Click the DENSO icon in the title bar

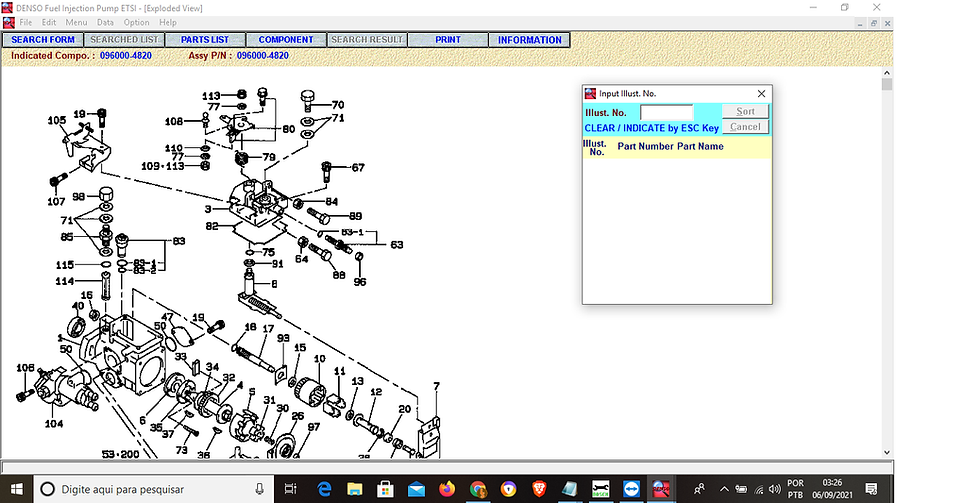pyautogui.click(x=8, y=8)
